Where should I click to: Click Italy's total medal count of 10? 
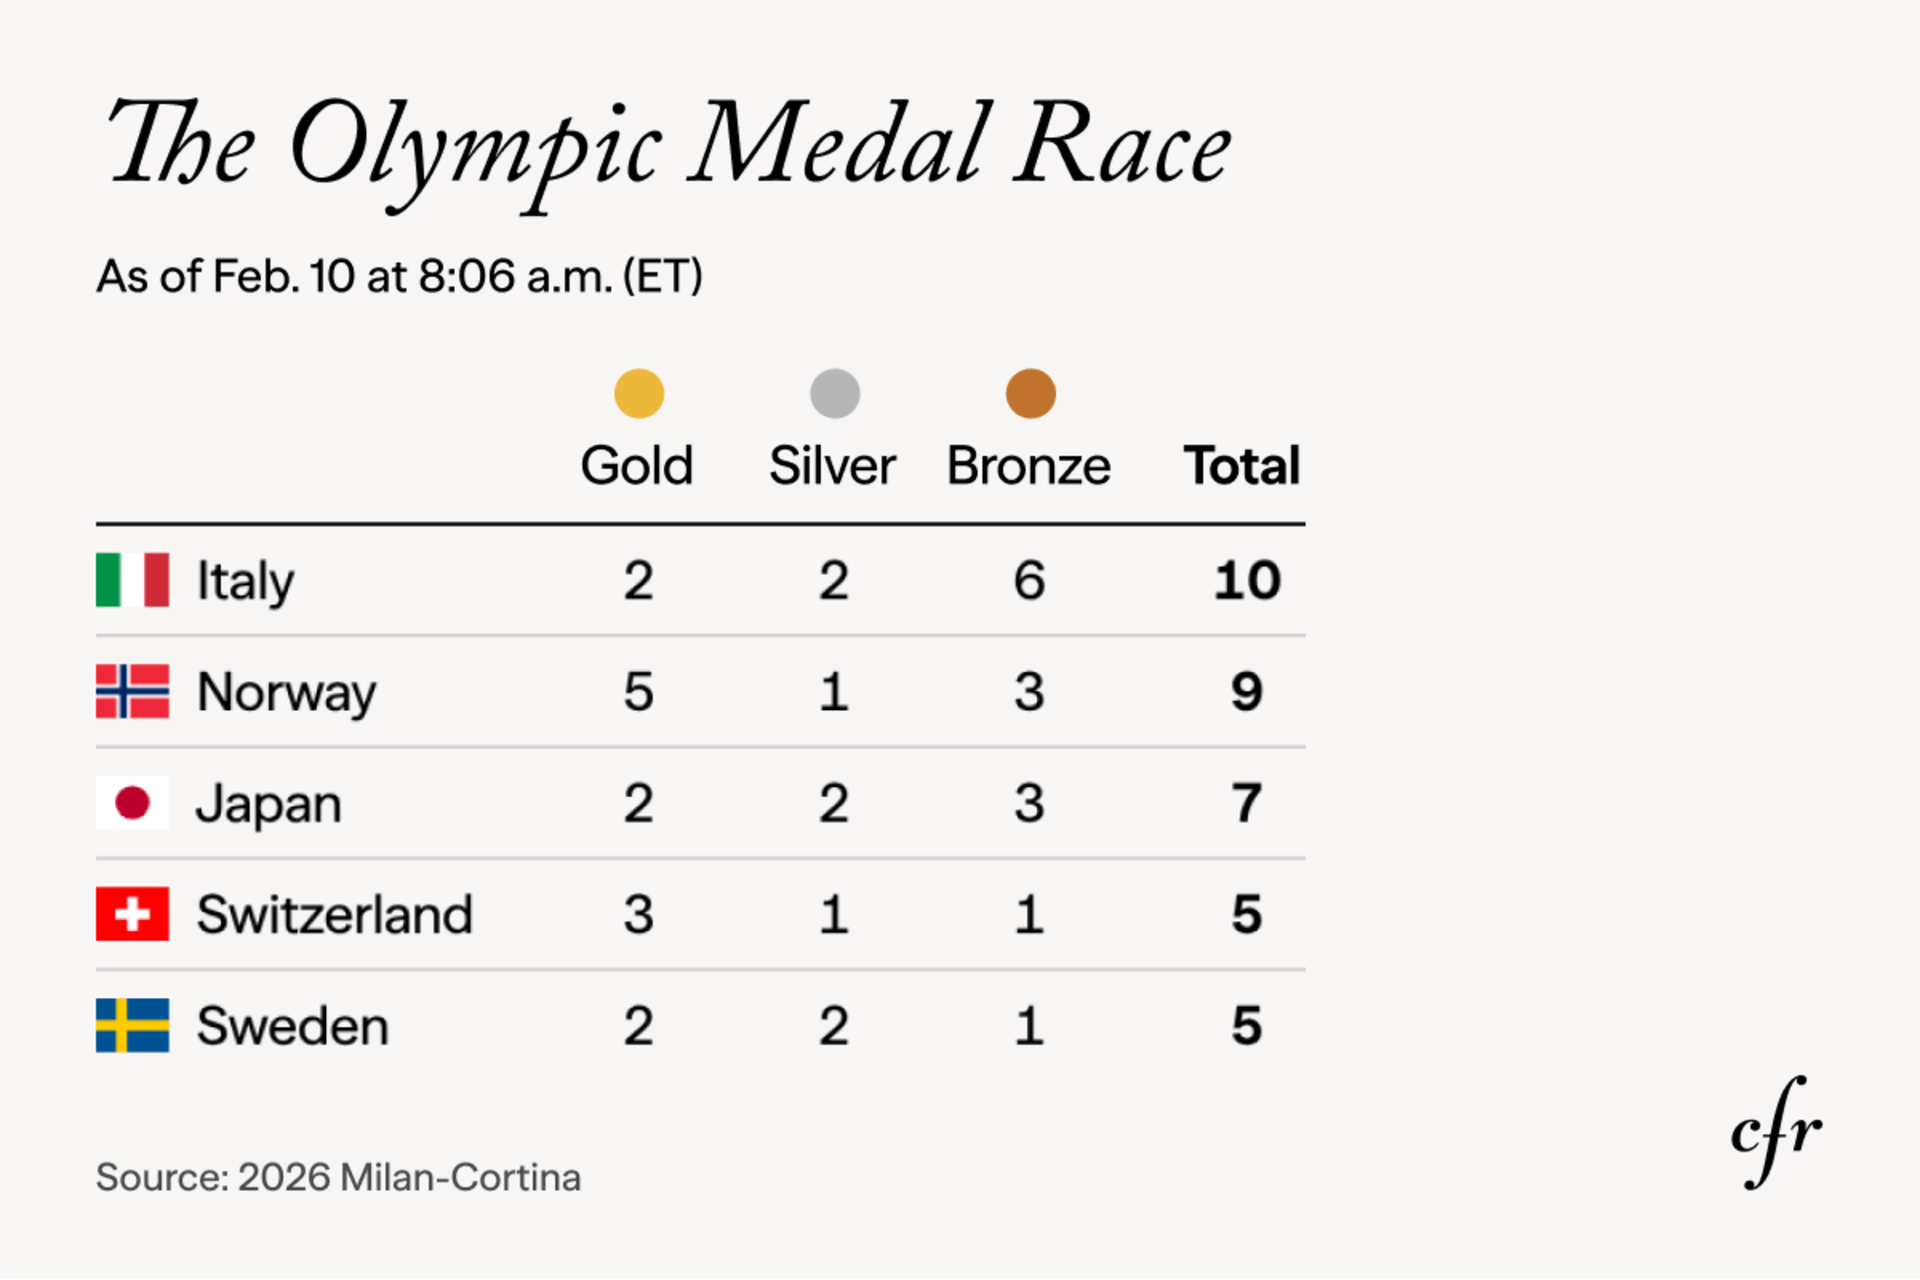[1247, 580]
